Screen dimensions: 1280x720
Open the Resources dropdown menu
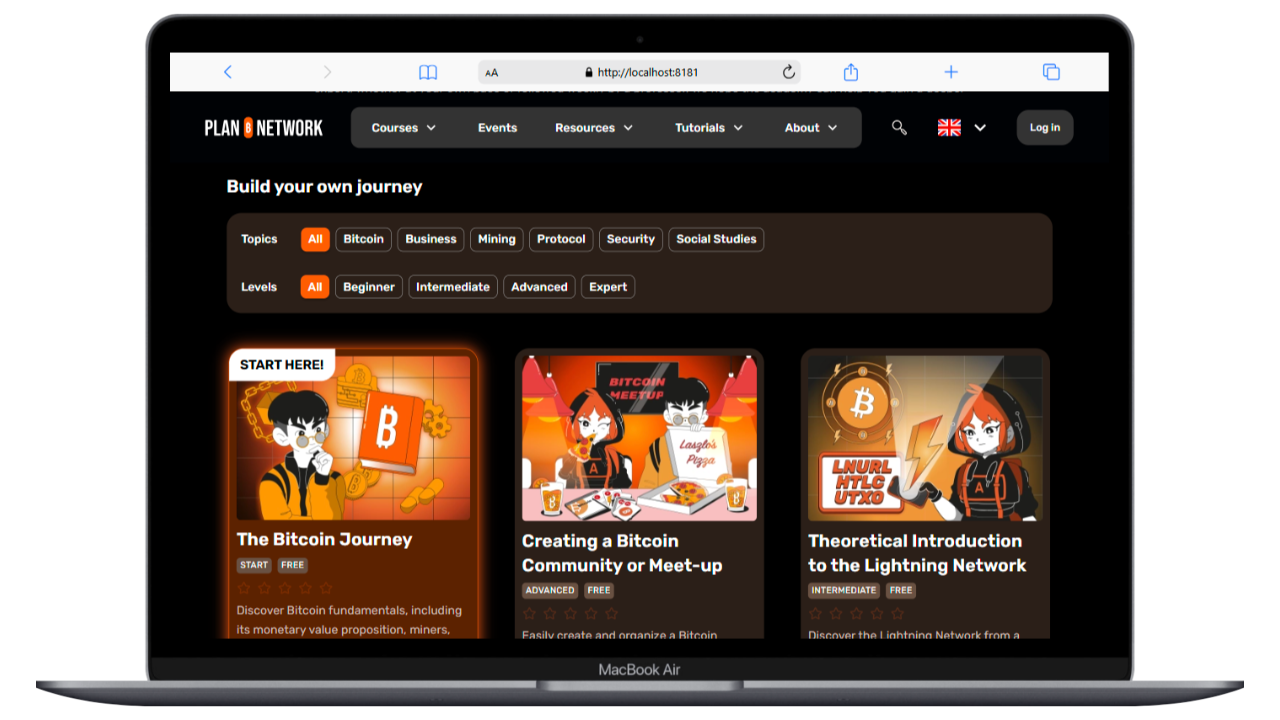594,128
